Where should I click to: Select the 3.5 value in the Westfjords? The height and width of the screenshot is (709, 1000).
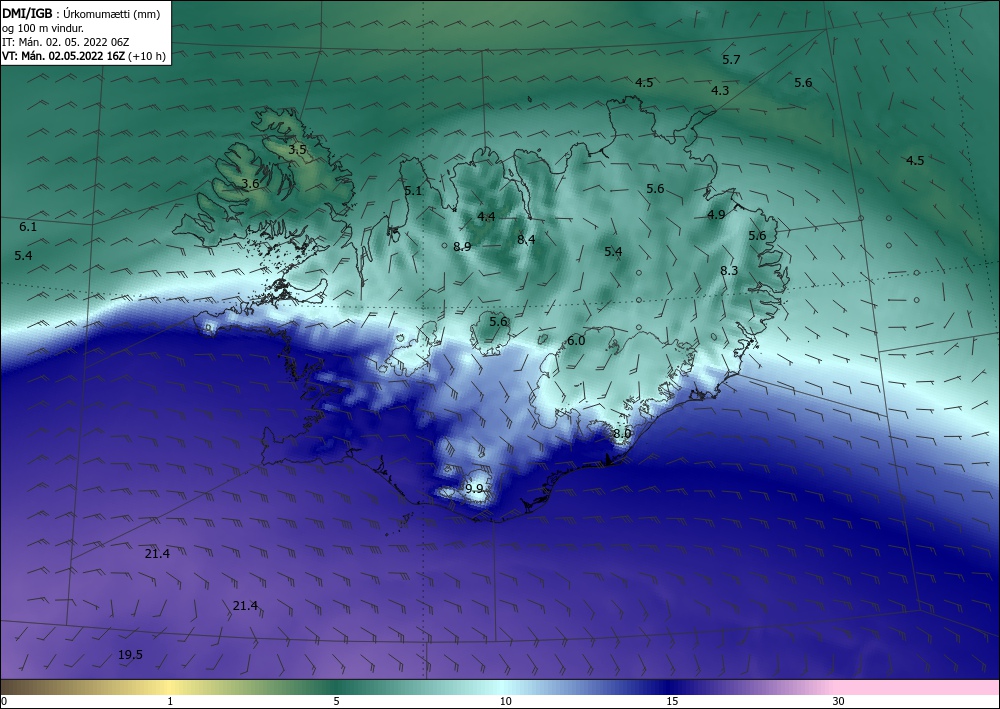pos(297,150)
